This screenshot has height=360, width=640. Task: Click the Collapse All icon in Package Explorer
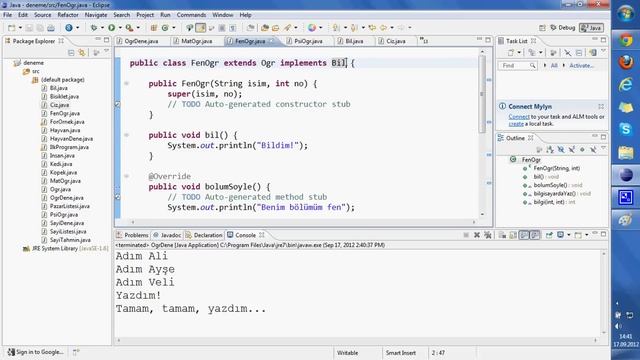click(x=71, y=53)
